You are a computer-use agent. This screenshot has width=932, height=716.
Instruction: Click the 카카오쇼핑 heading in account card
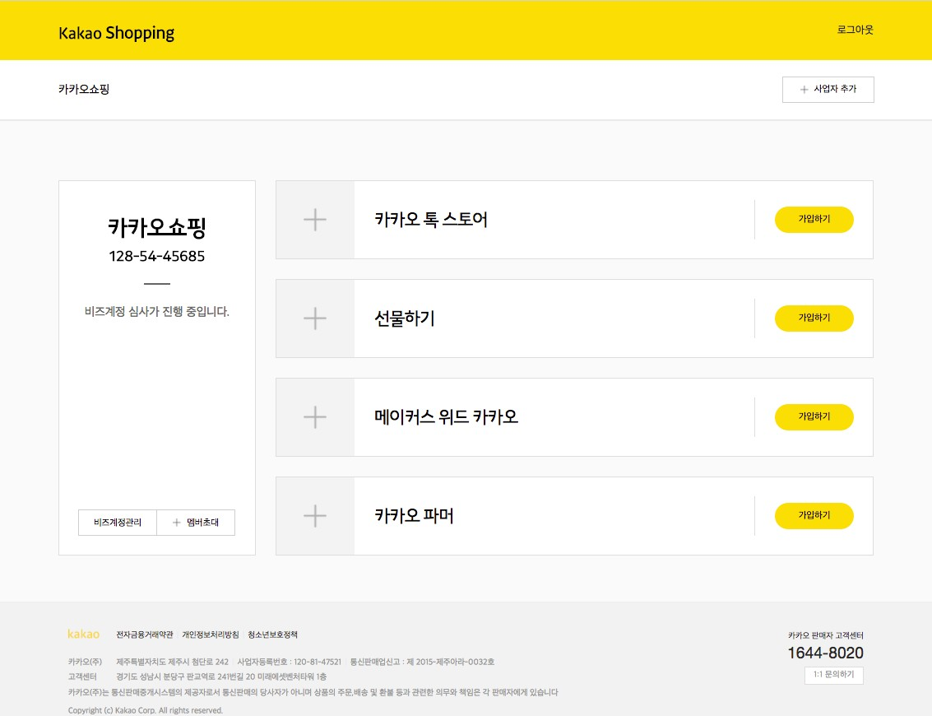pos(157,228)
